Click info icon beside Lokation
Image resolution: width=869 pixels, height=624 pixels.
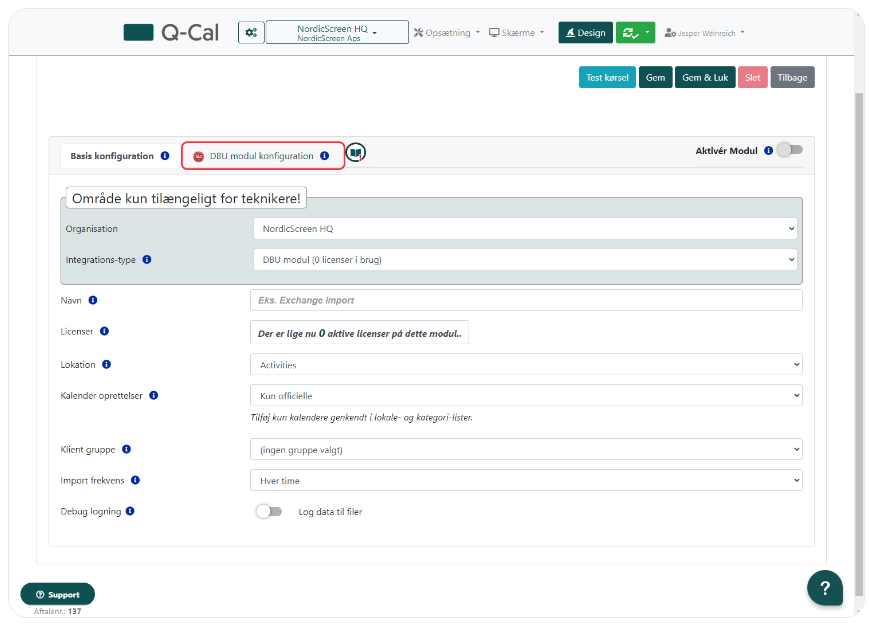(106, 364)
